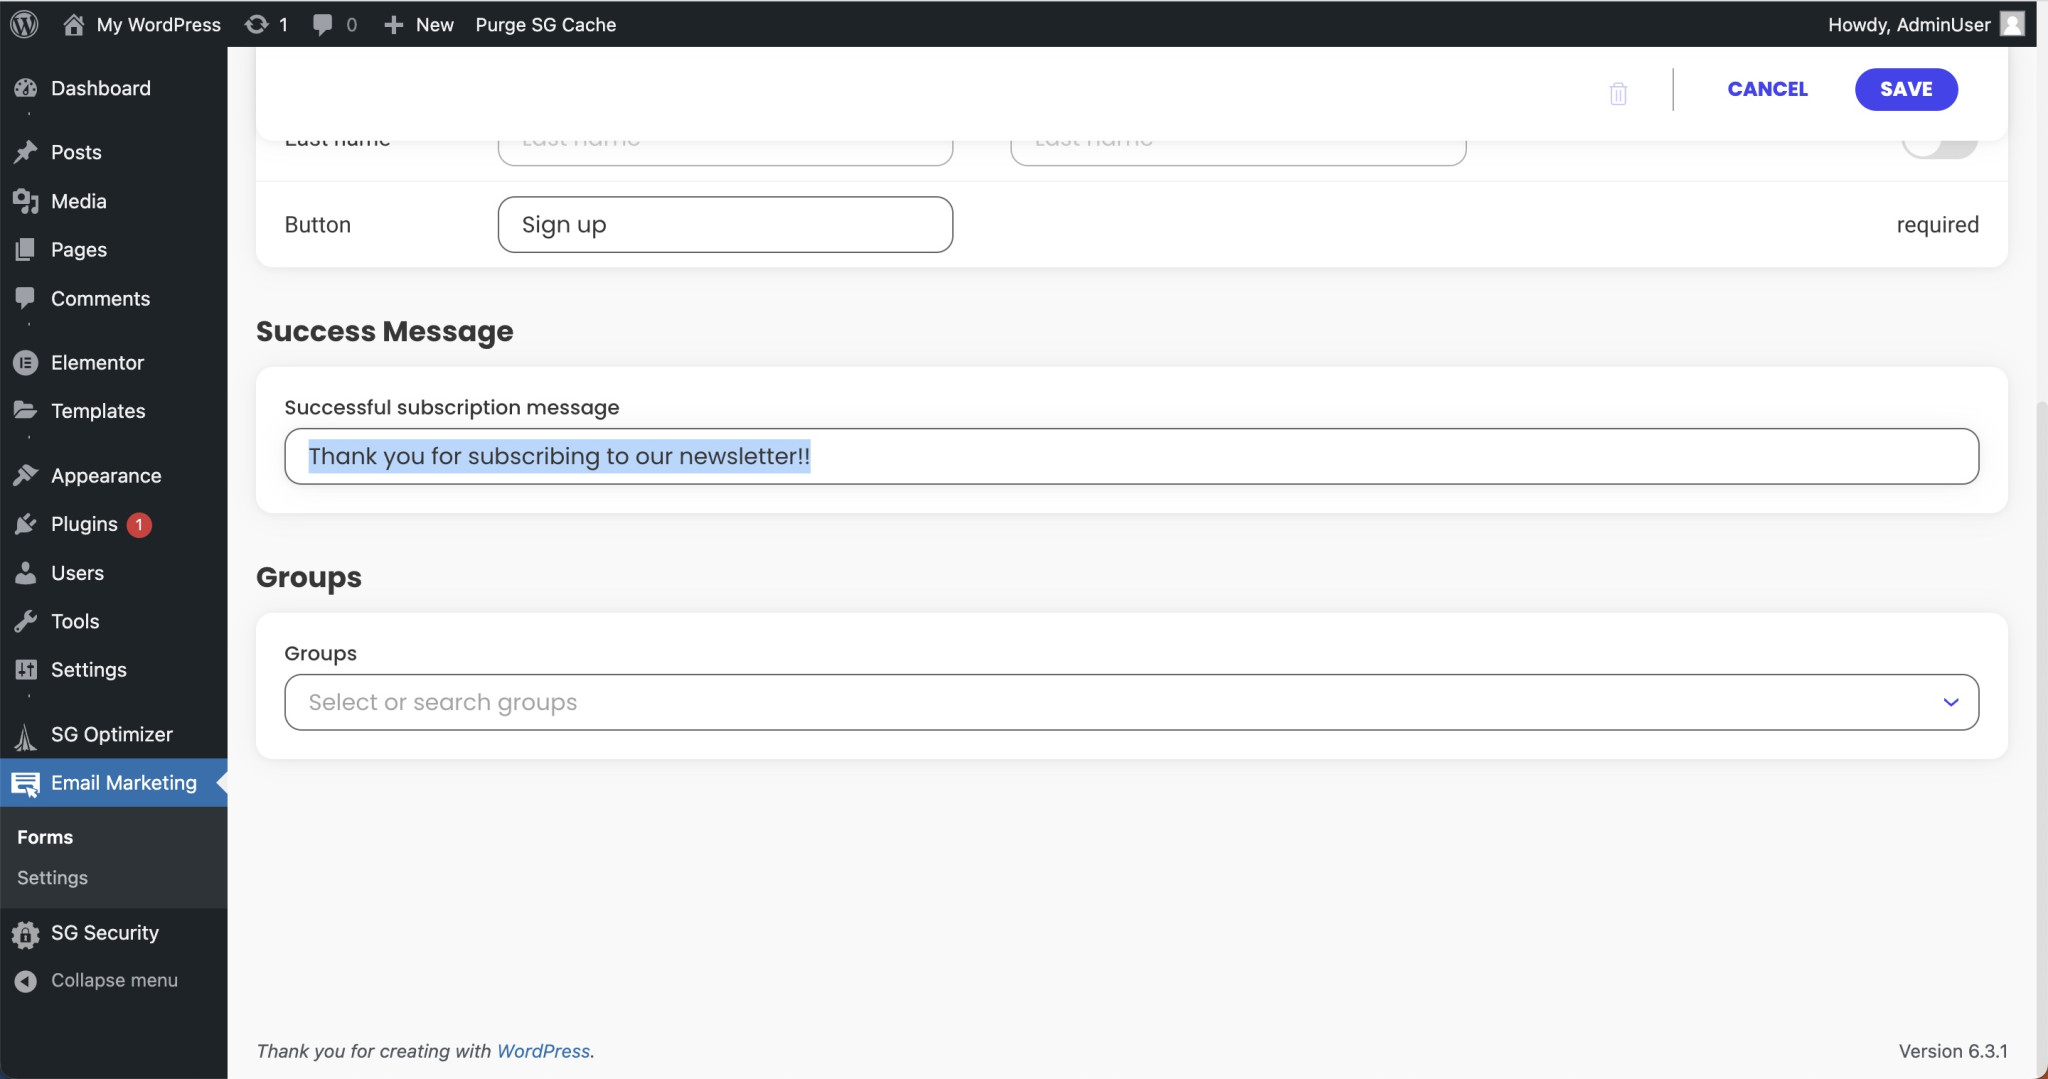Click the Email Marketing icon
Image resolution: width=2048 pixels, height=1079 pixels.
point(26,784)
